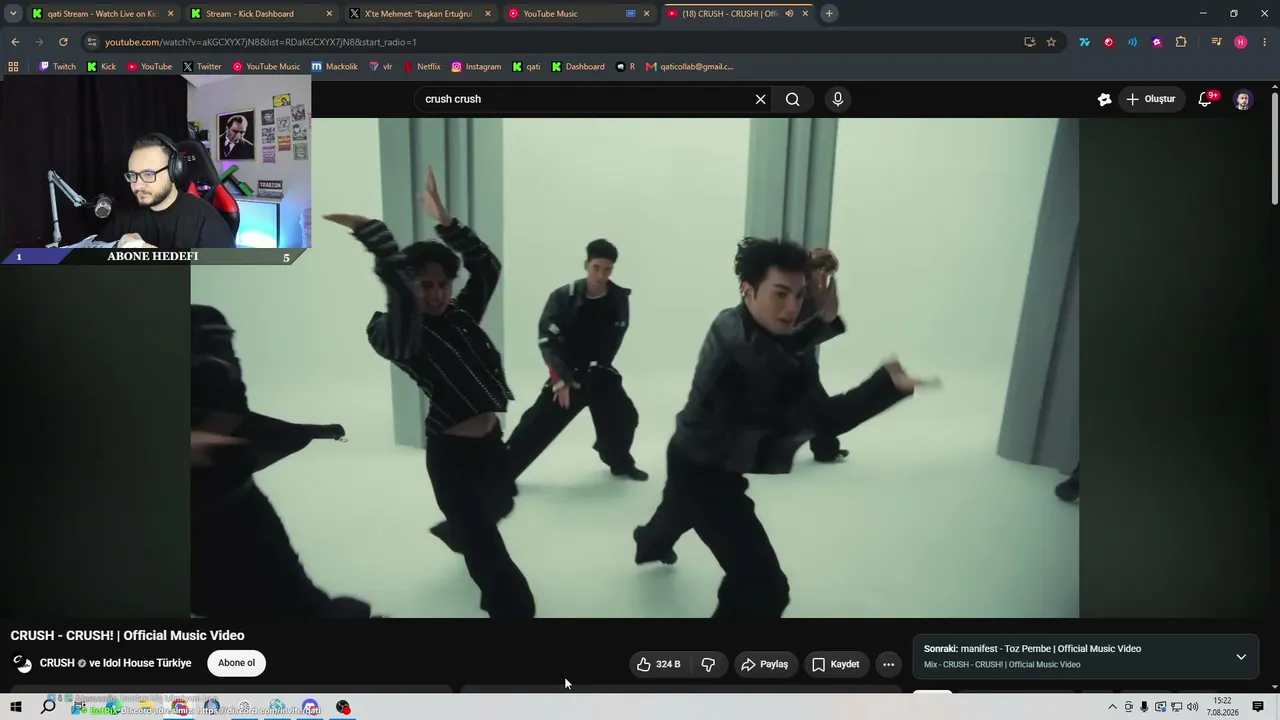This screenshot has height=720, width=1280.
Task: Close the YouTube Music tab
Action: pyautogui.click(x=646, y=14)
